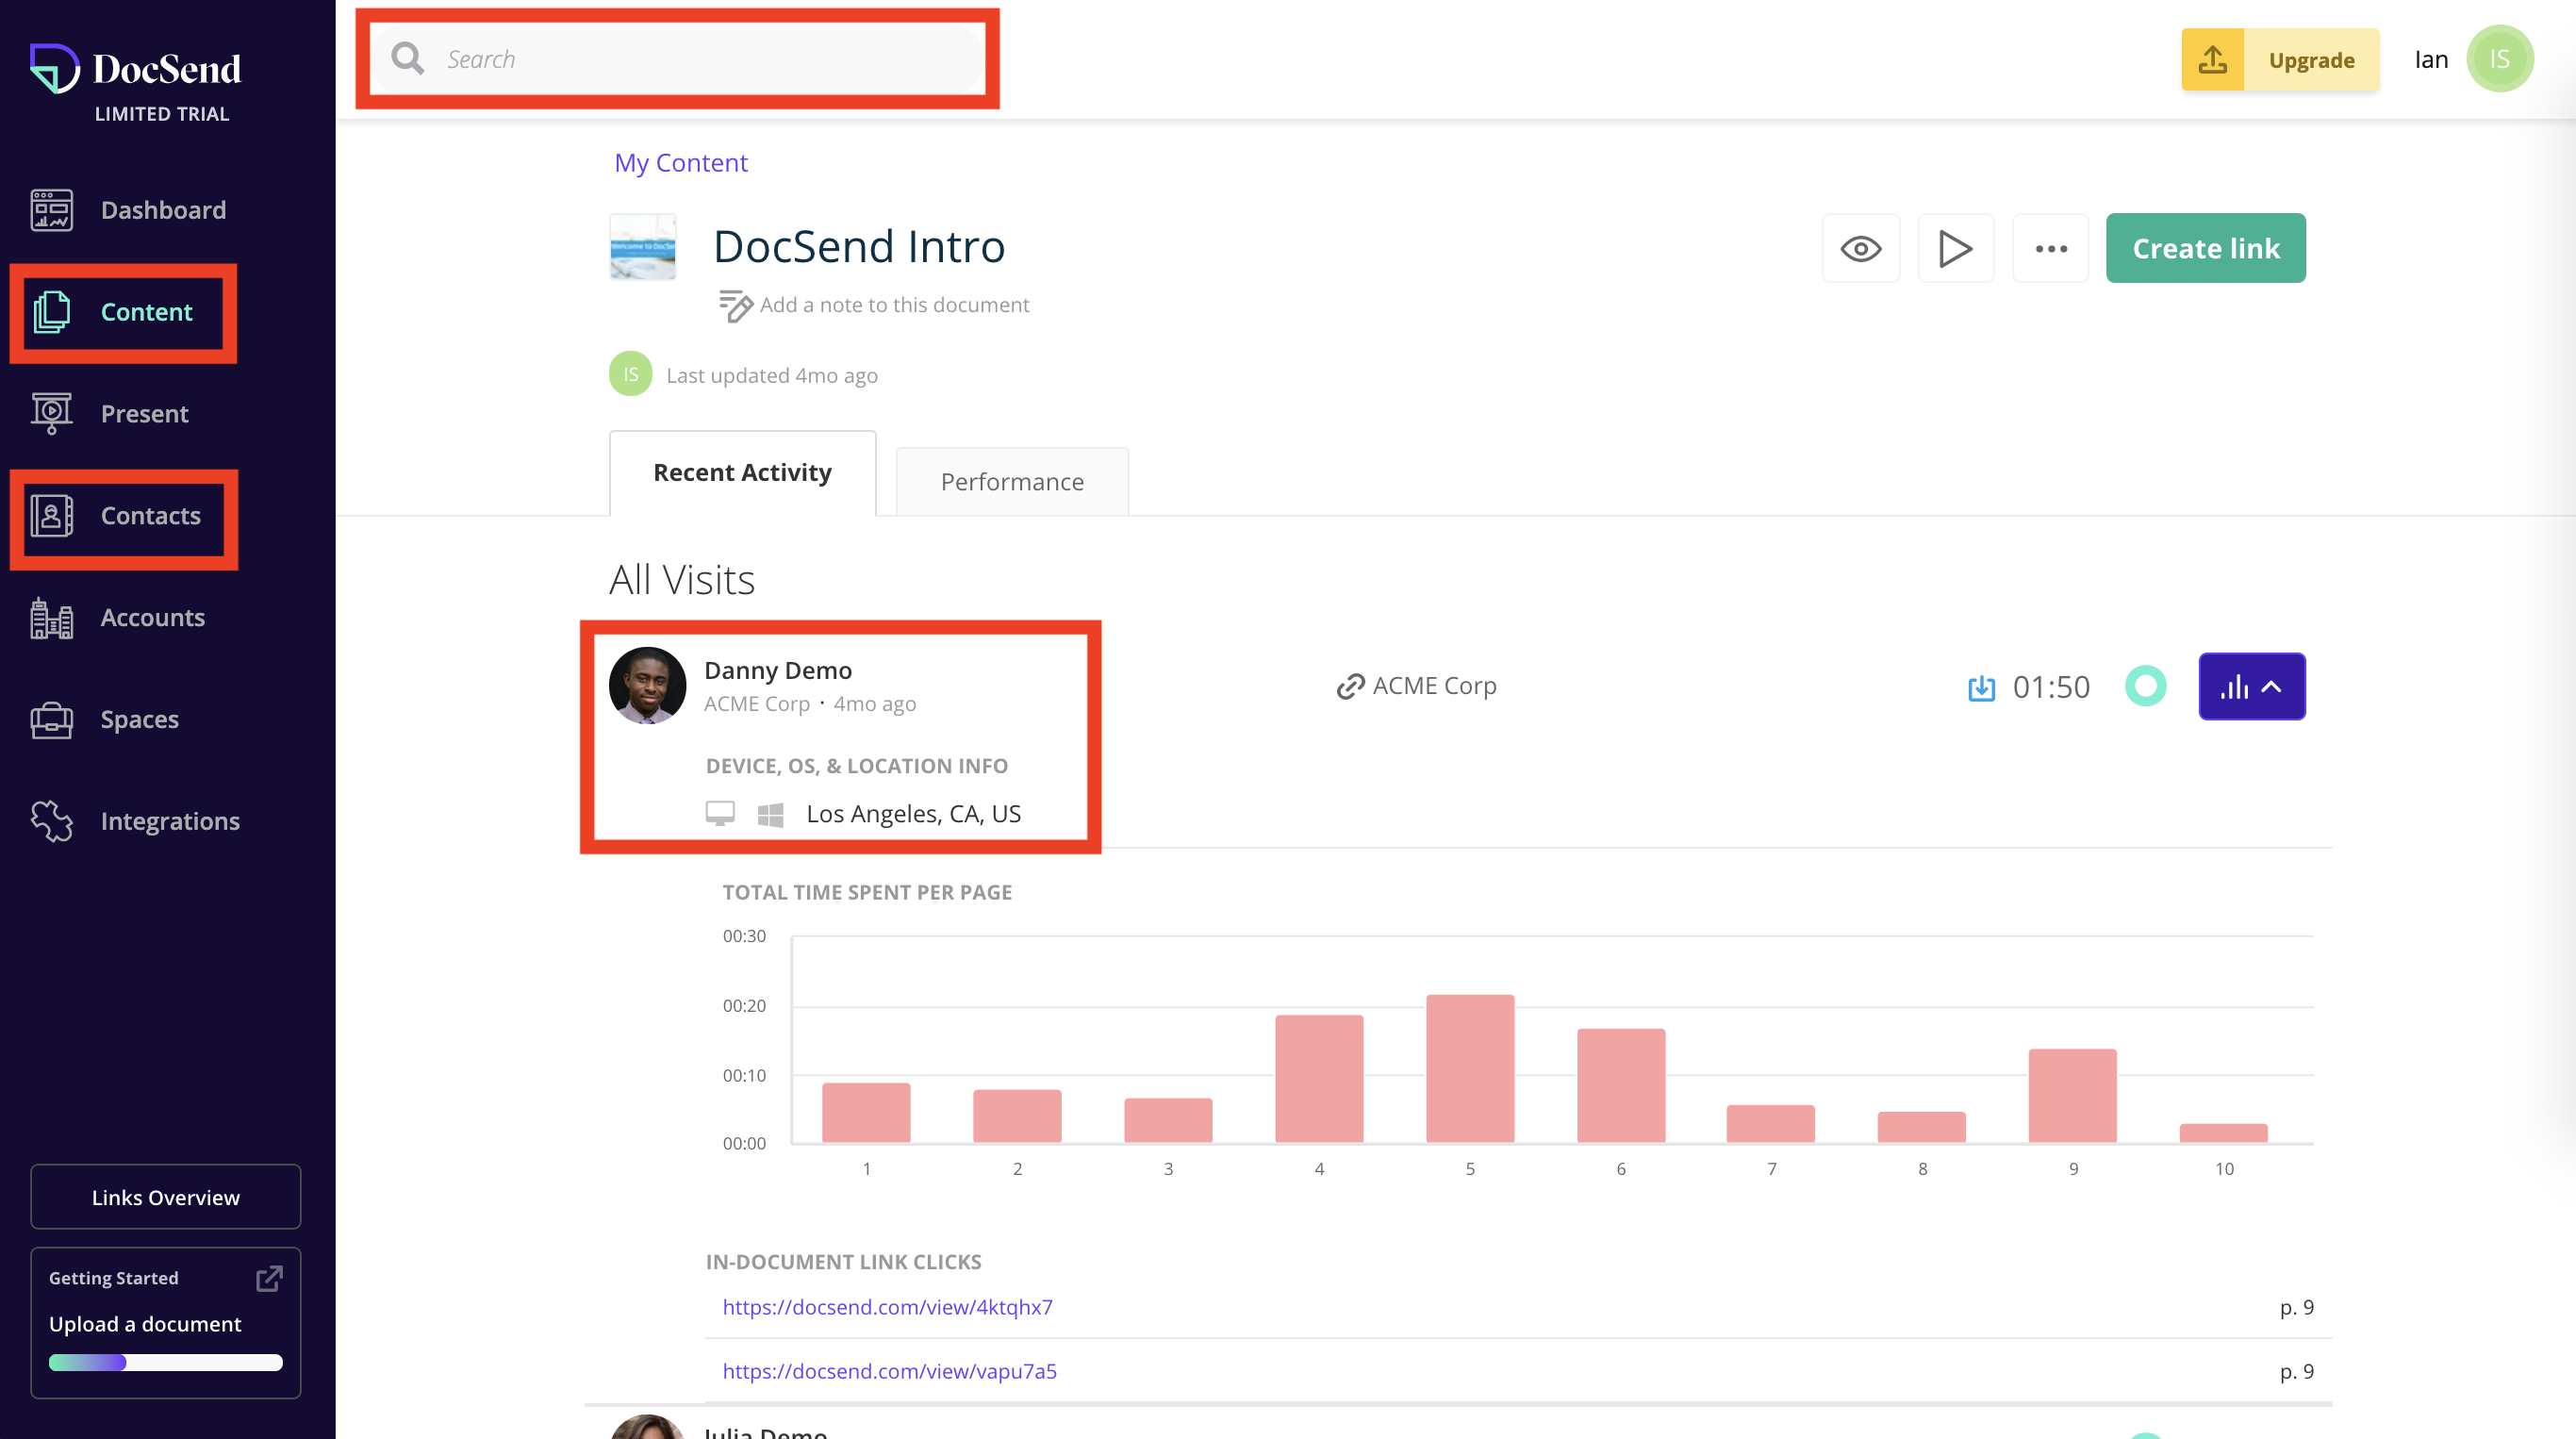
Task: Click the Spaces briefcase icon
Action: click(x=51, y=720)
